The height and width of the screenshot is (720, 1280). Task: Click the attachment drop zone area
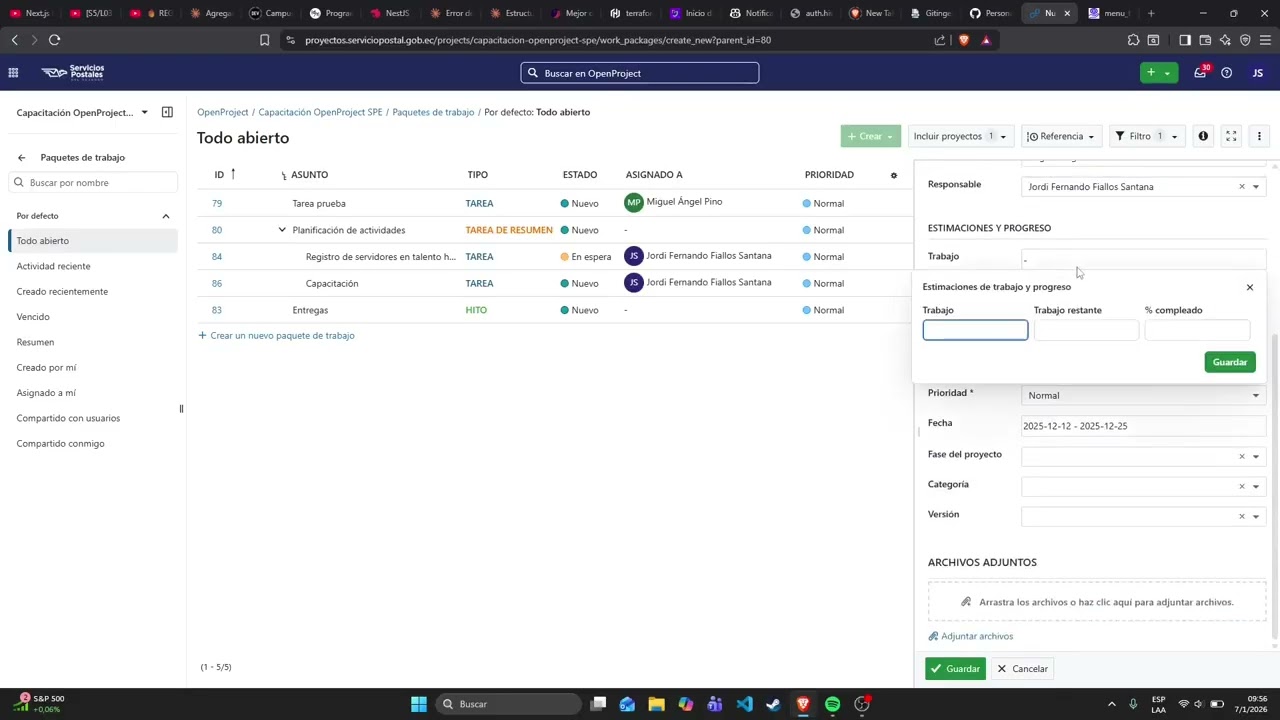tap(1097, 602)
